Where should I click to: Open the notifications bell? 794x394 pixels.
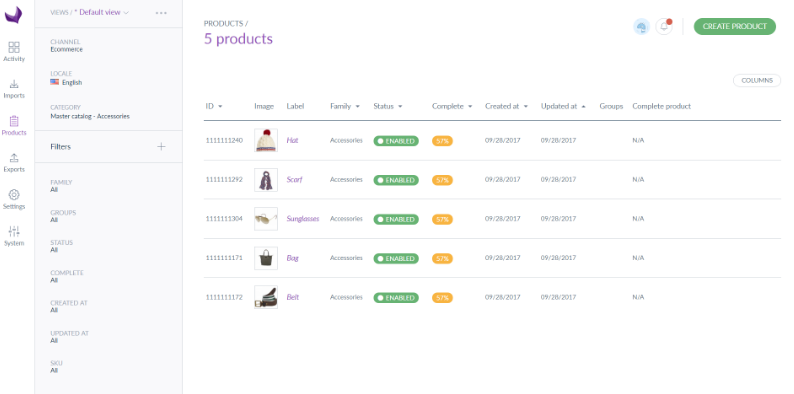tap(664, 26)
